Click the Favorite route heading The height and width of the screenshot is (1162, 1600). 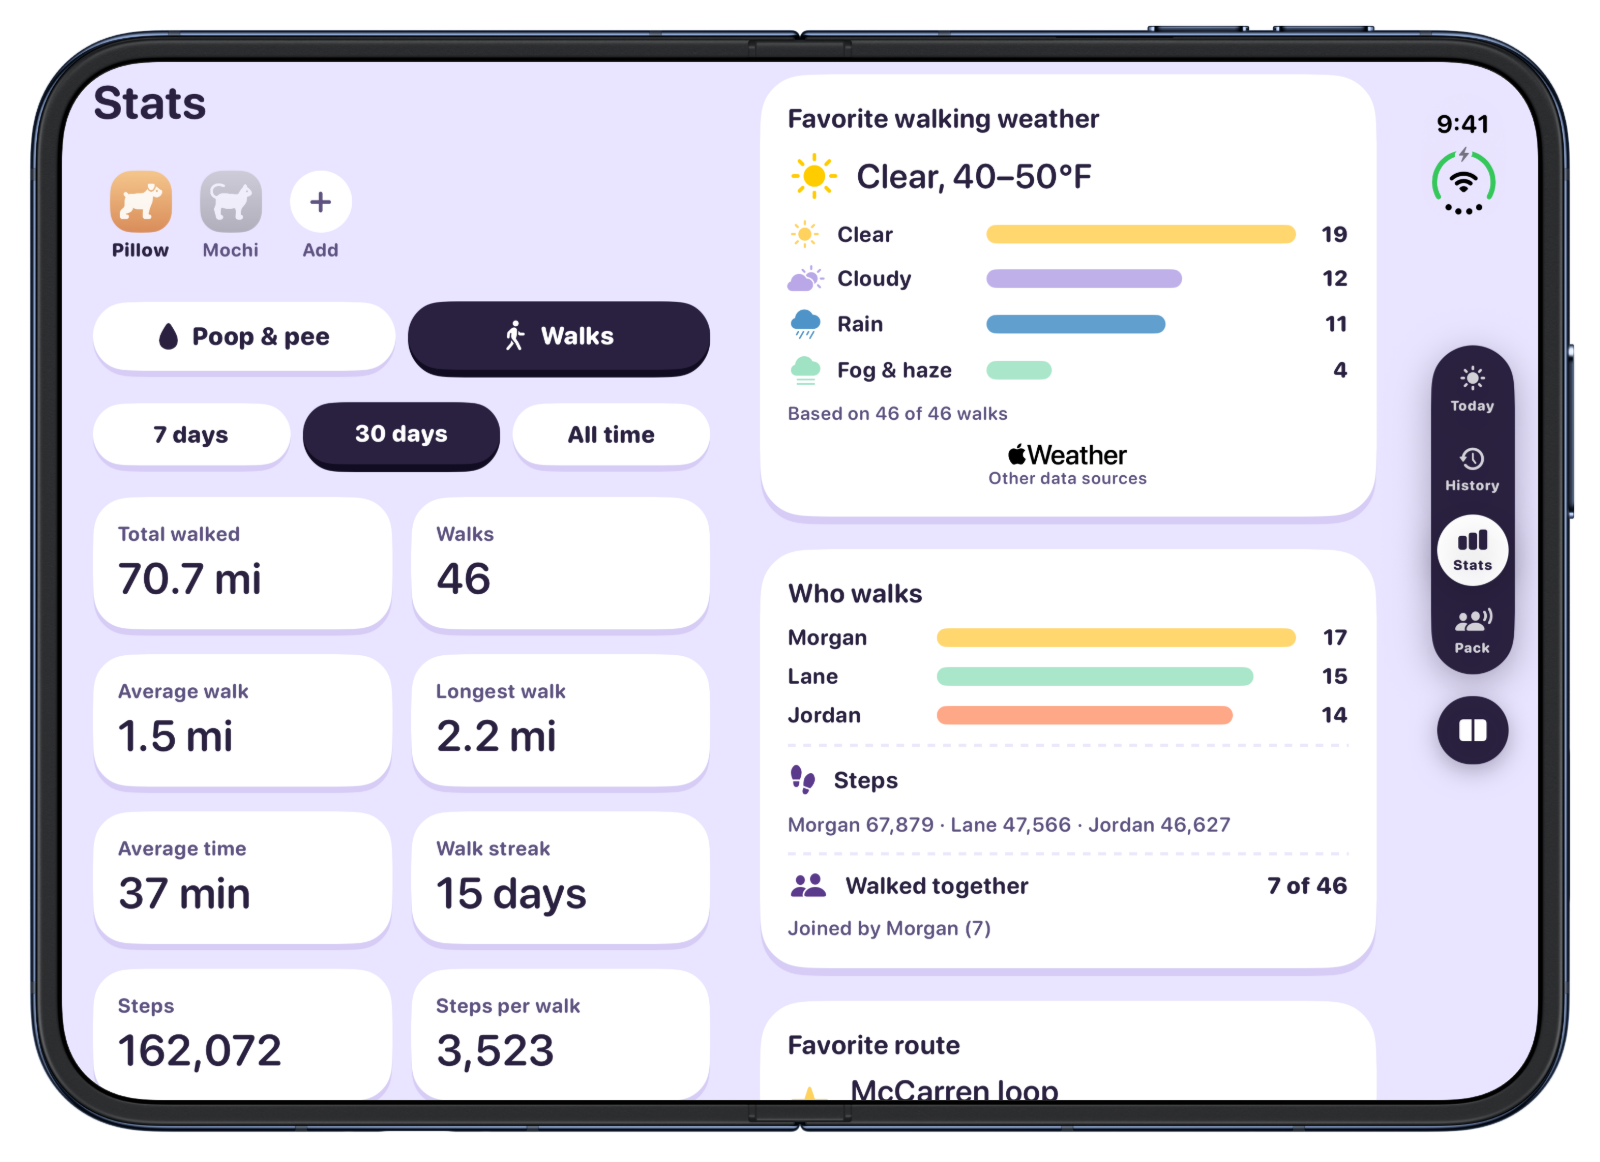[x=873, y=1046]
